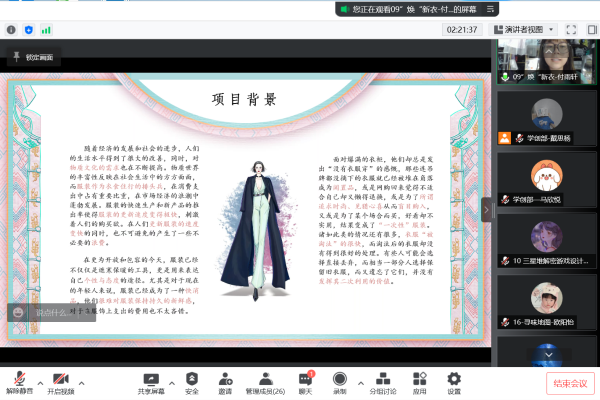Expand audio options arrow beside 解除静音
600x400 pixels.
pos(40,381)
